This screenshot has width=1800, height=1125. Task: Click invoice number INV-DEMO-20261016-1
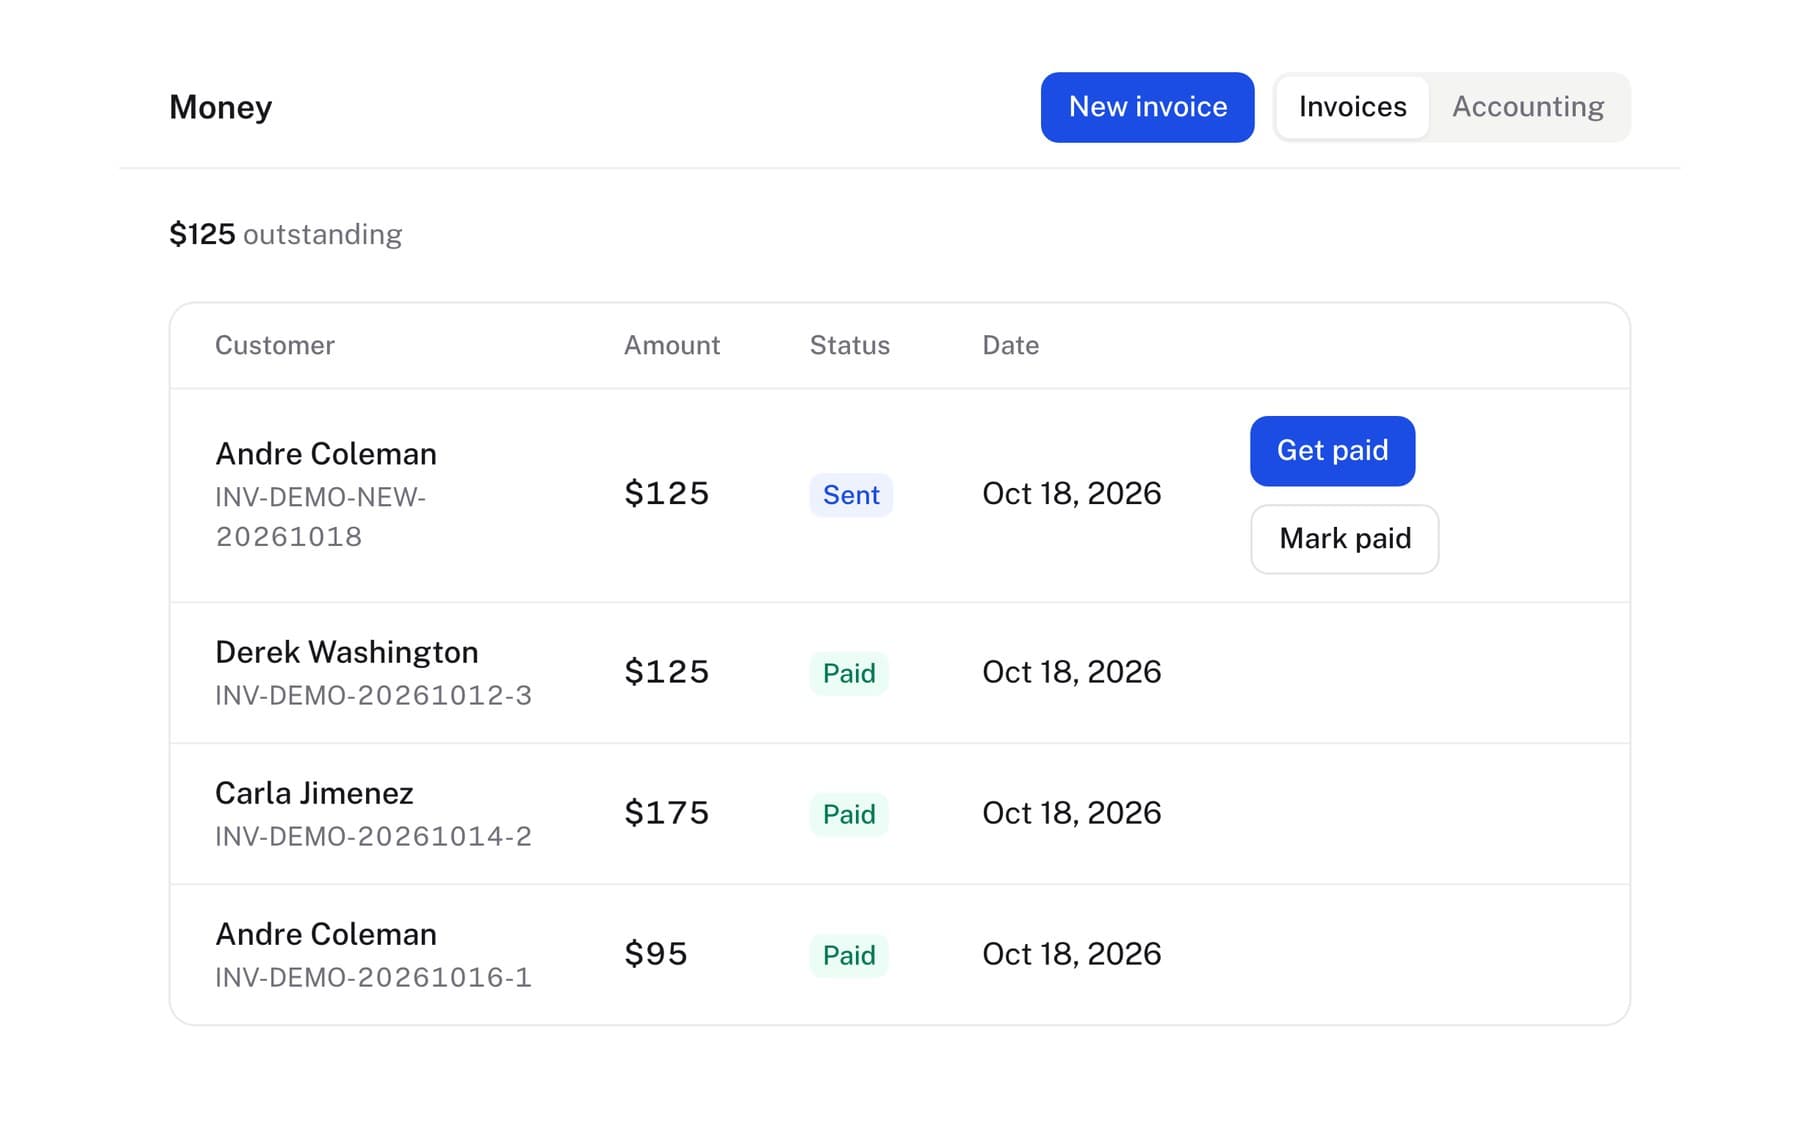point(374,977)
